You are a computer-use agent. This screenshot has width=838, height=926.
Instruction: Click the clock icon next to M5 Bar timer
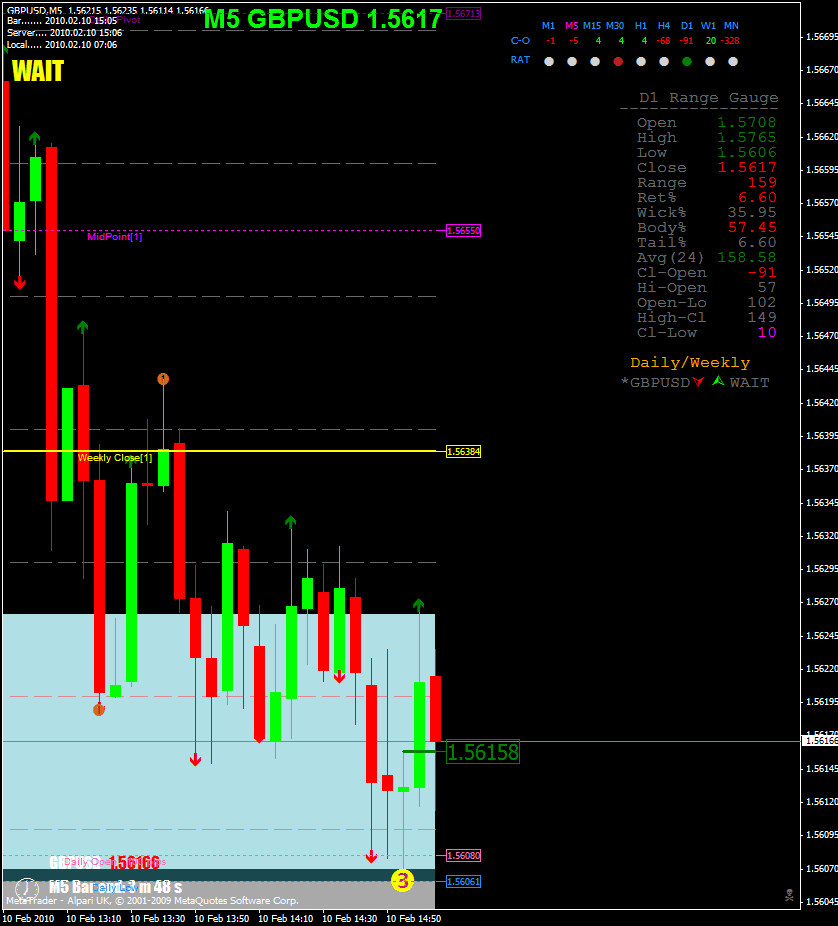(27, 888)
